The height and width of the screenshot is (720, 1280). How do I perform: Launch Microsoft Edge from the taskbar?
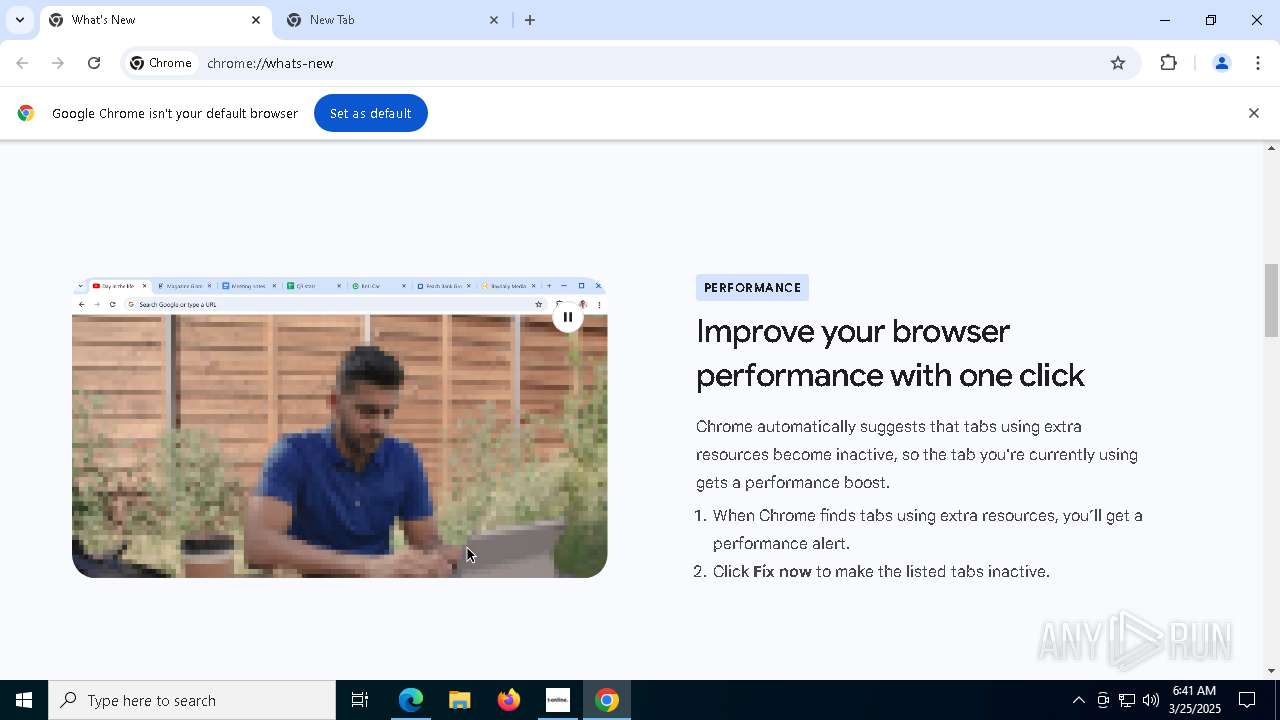click(411, 700)
